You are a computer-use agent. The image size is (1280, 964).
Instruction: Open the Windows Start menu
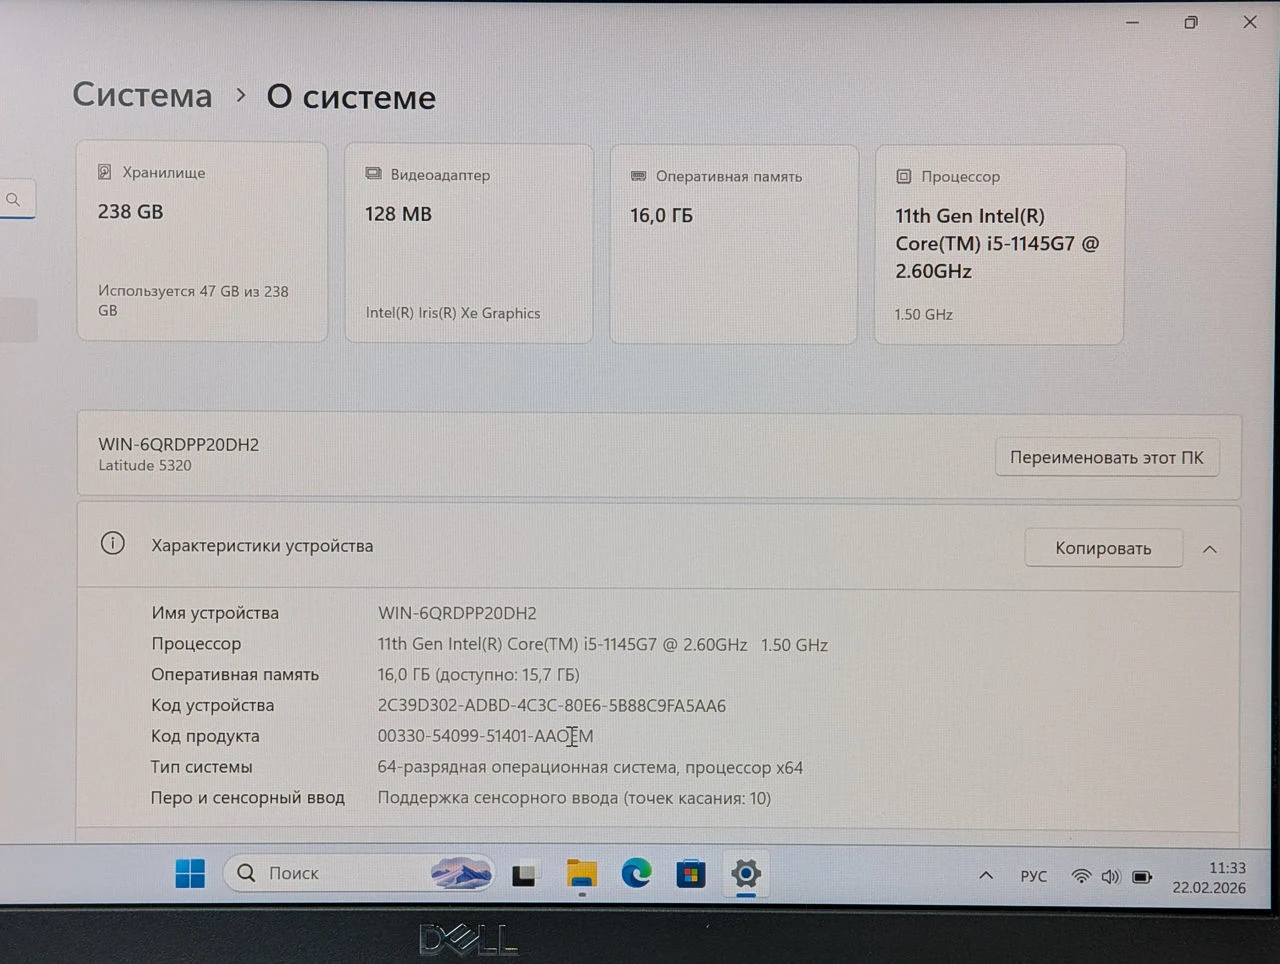[190, 873]
